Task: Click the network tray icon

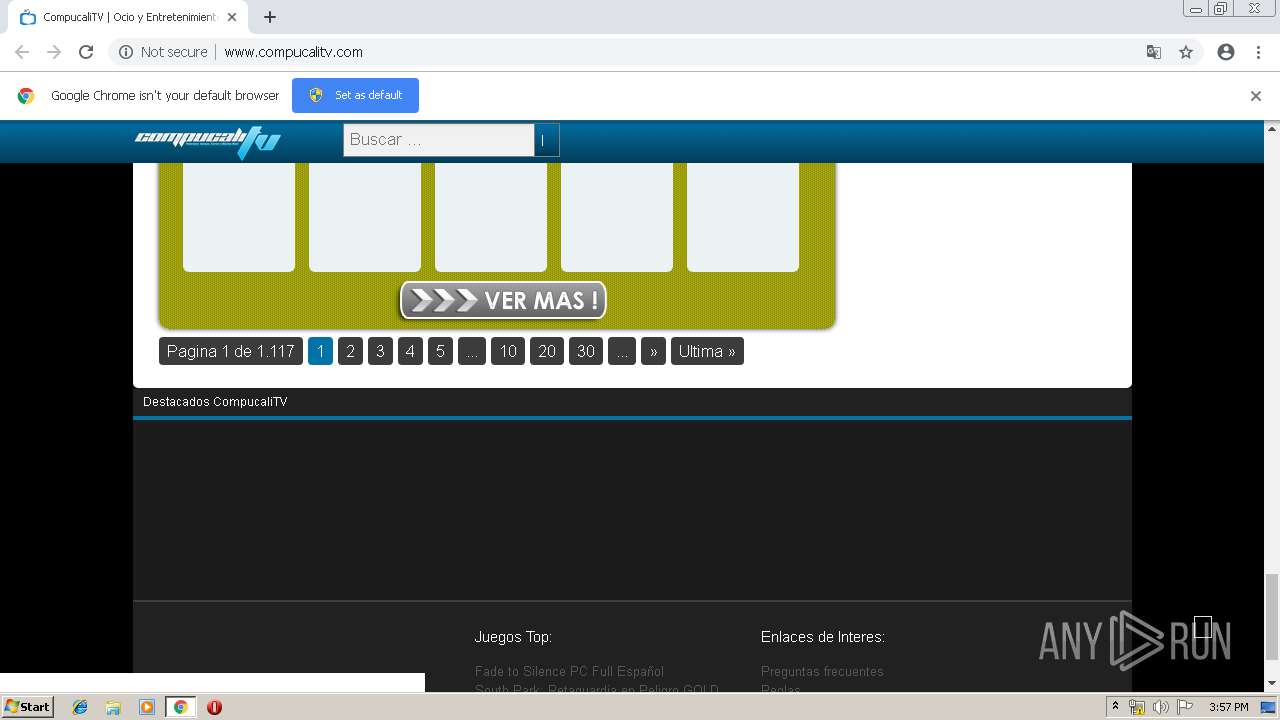Action: pos(1137,707)
